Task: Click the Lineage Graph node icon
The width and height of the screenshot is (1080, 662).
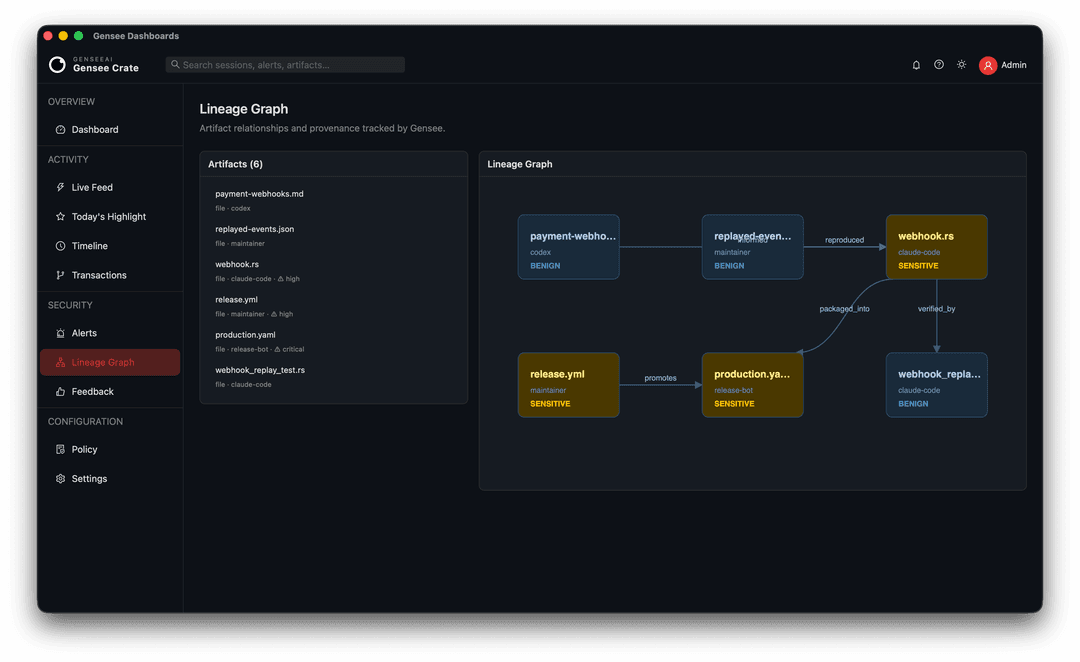Action: coord(61,362)
